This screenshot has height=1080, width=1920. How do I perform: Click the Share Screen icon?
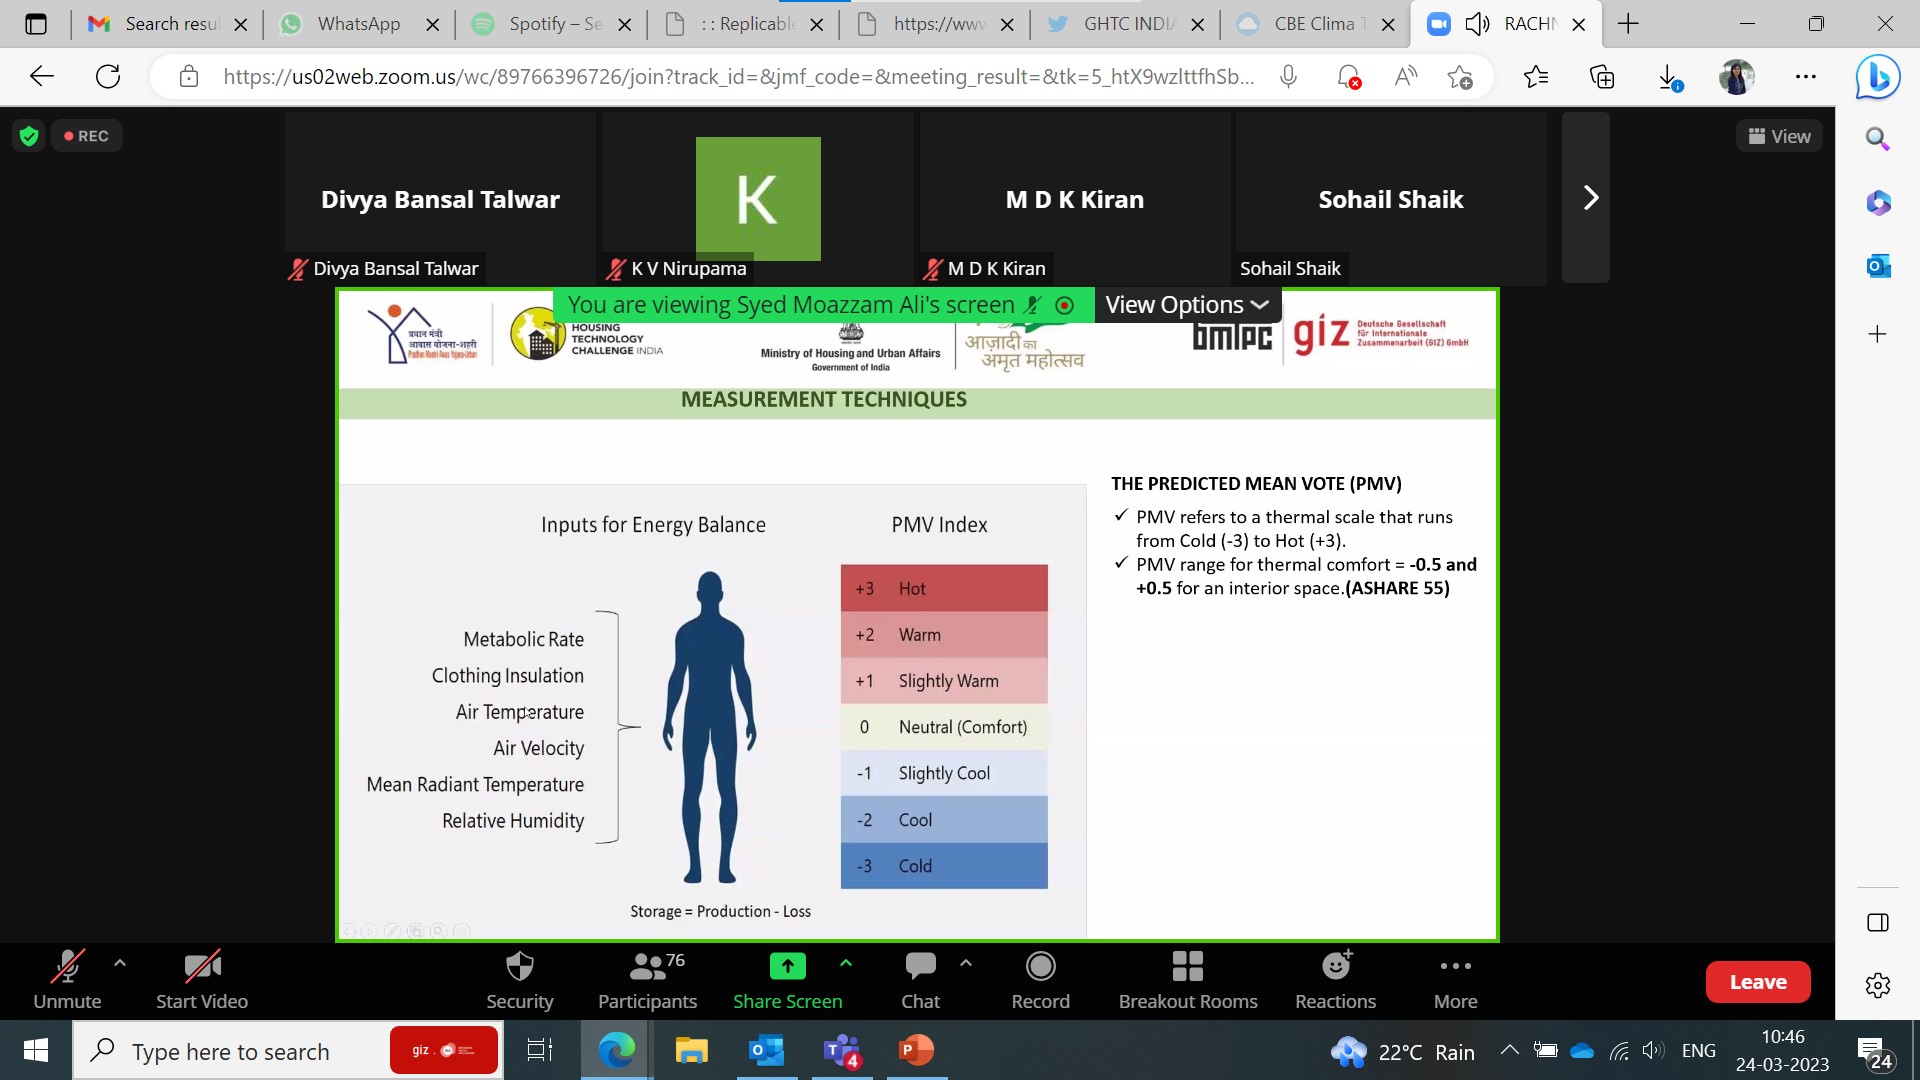tap(787, 967)
